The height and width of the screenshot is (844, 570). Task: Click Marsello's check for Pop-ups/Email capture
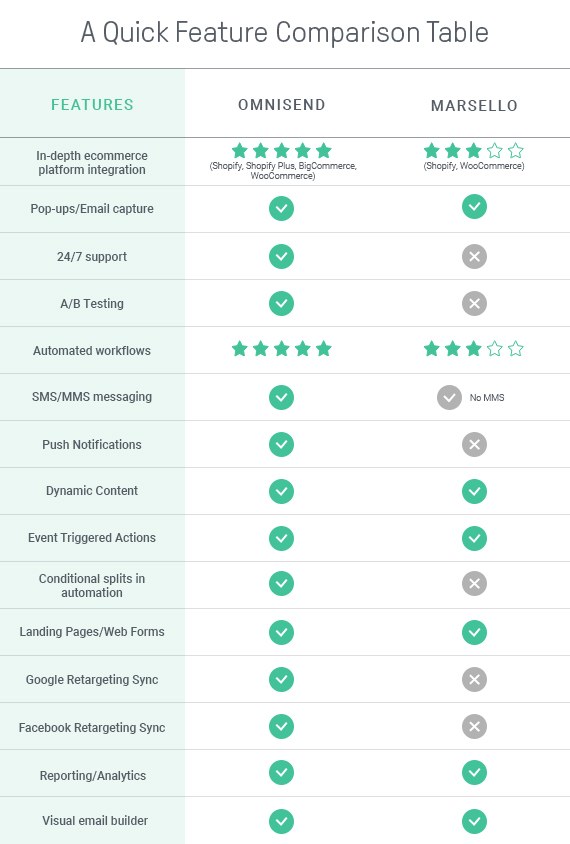(x=474, y=207)
